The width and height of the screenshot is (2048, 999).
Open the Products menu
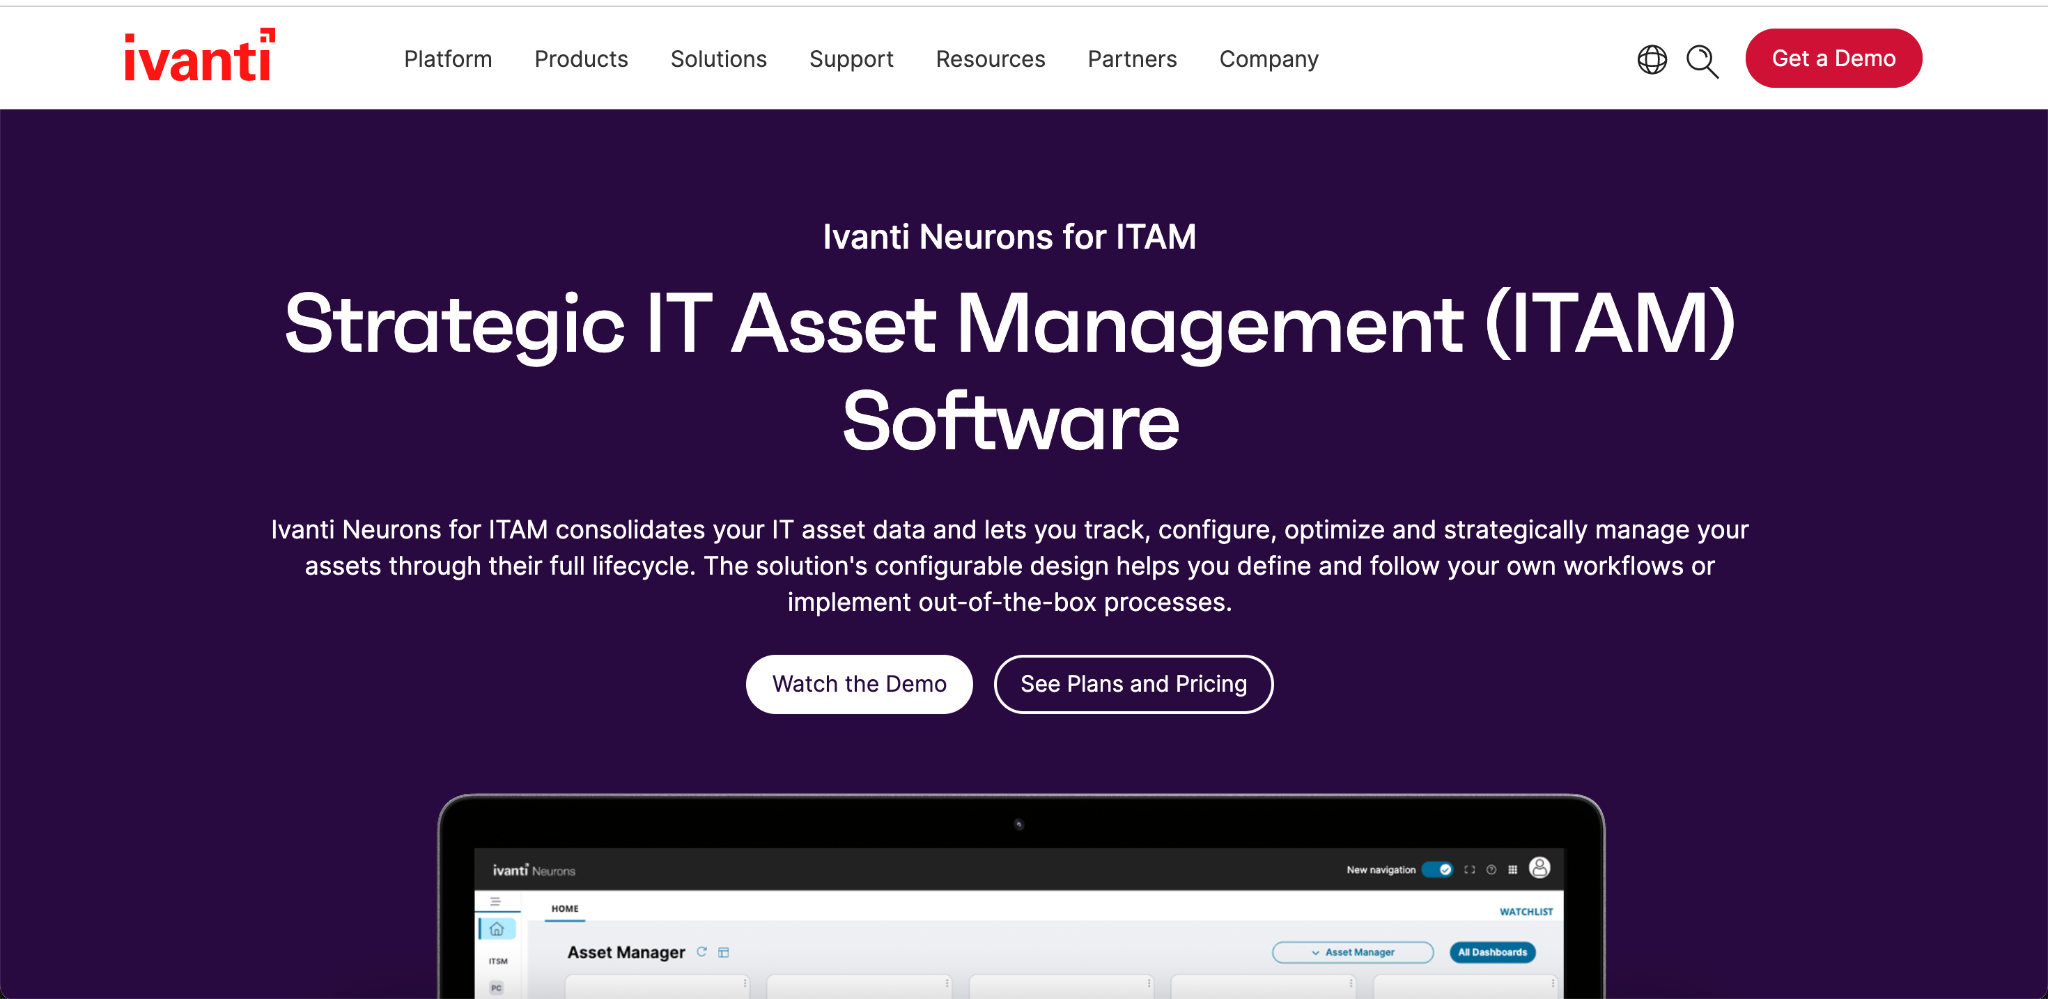581,59
